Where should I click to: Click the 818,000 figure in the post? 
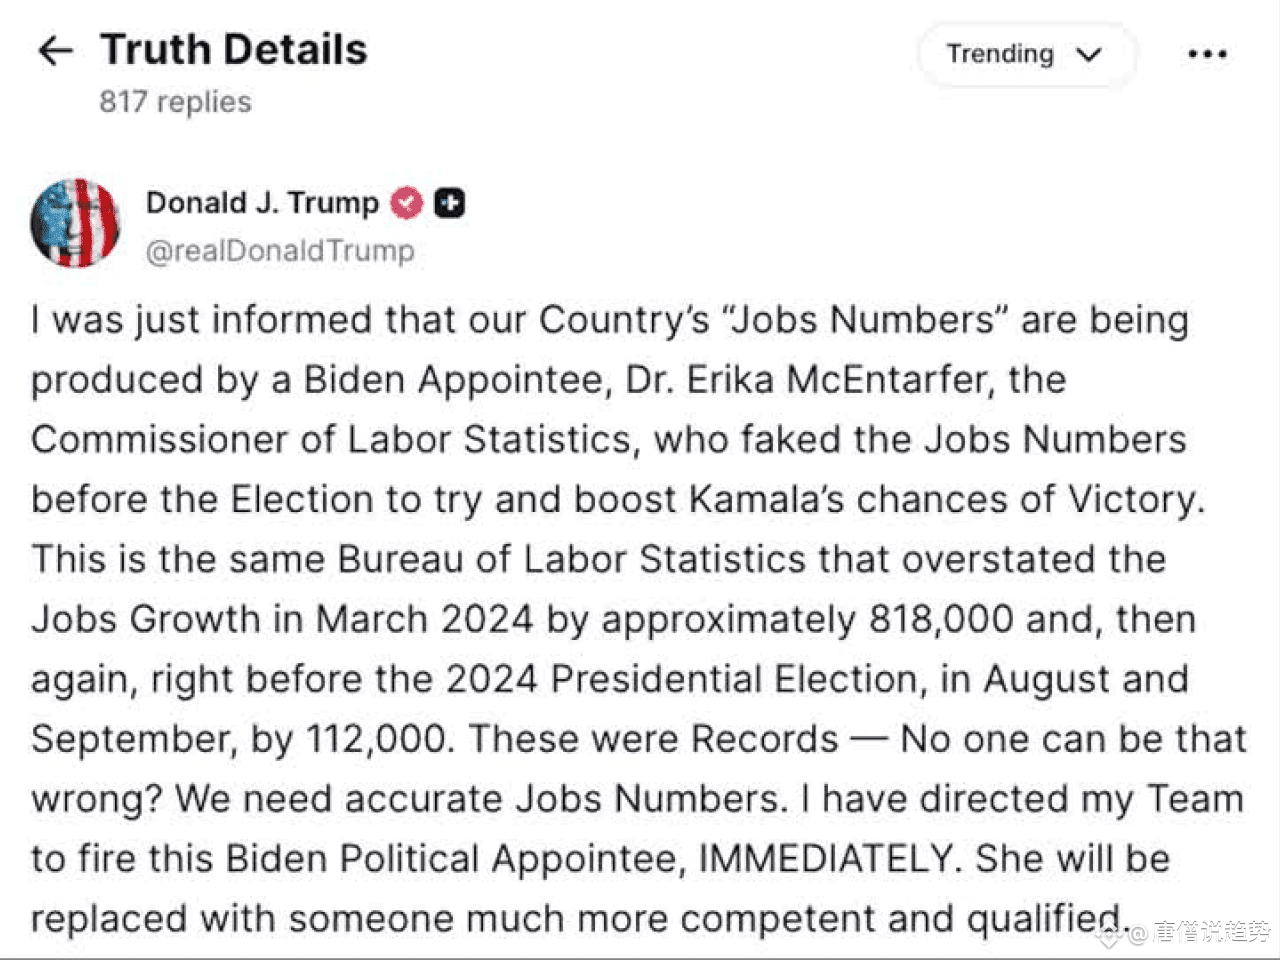[941, 620]
